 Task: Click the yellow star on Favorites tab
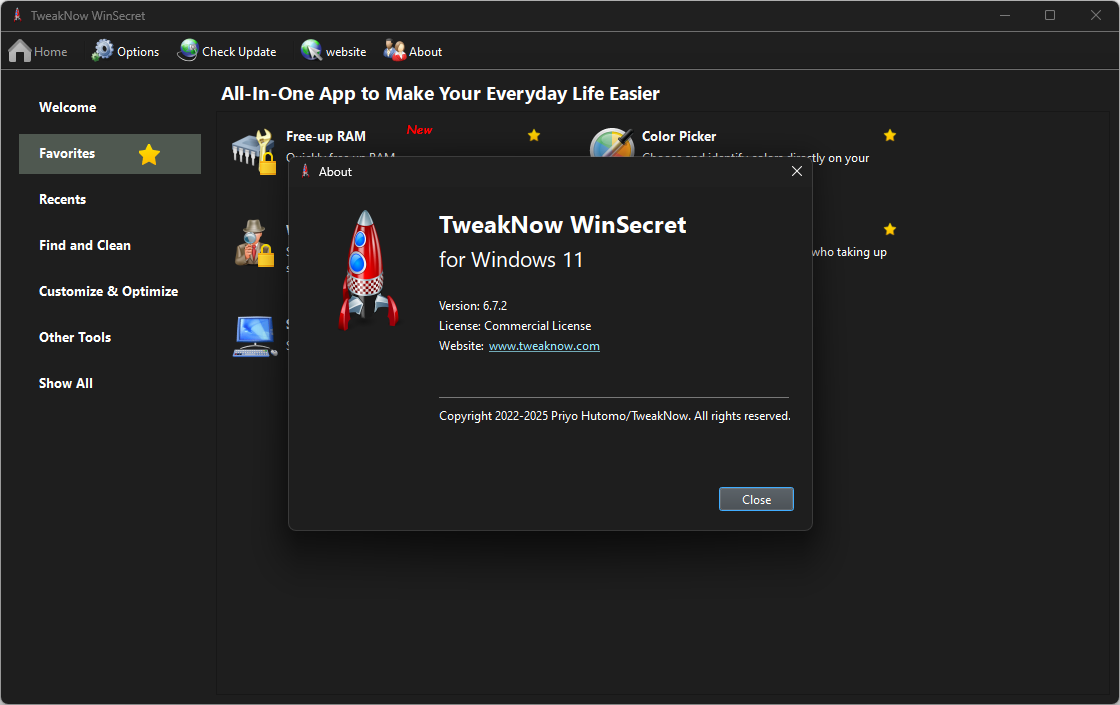[x=149, y=154]
